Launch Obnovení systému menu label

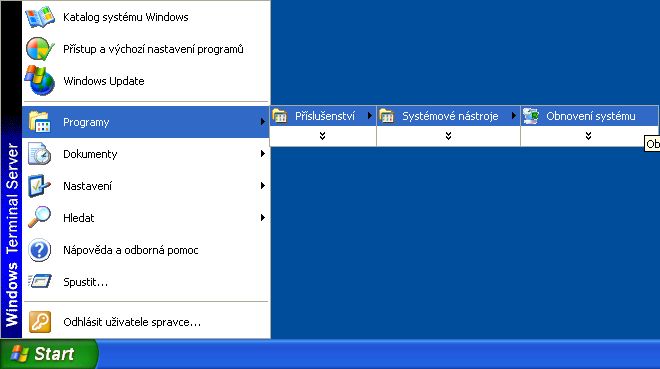(591, 116)
